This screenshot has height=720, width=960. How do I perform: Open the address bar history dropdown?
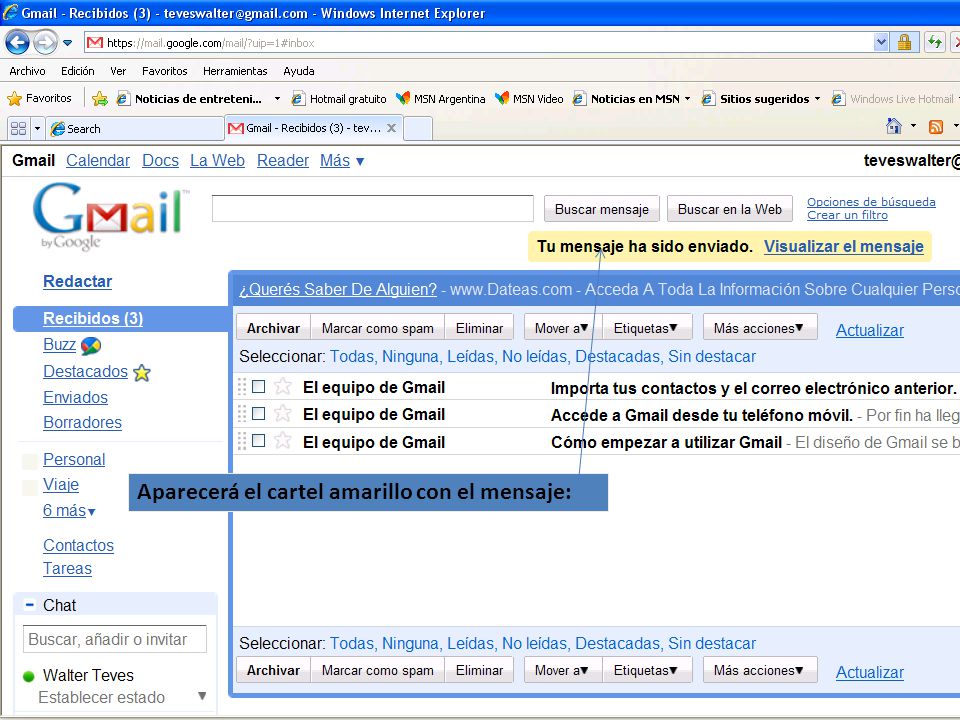(x=881, y=42)
